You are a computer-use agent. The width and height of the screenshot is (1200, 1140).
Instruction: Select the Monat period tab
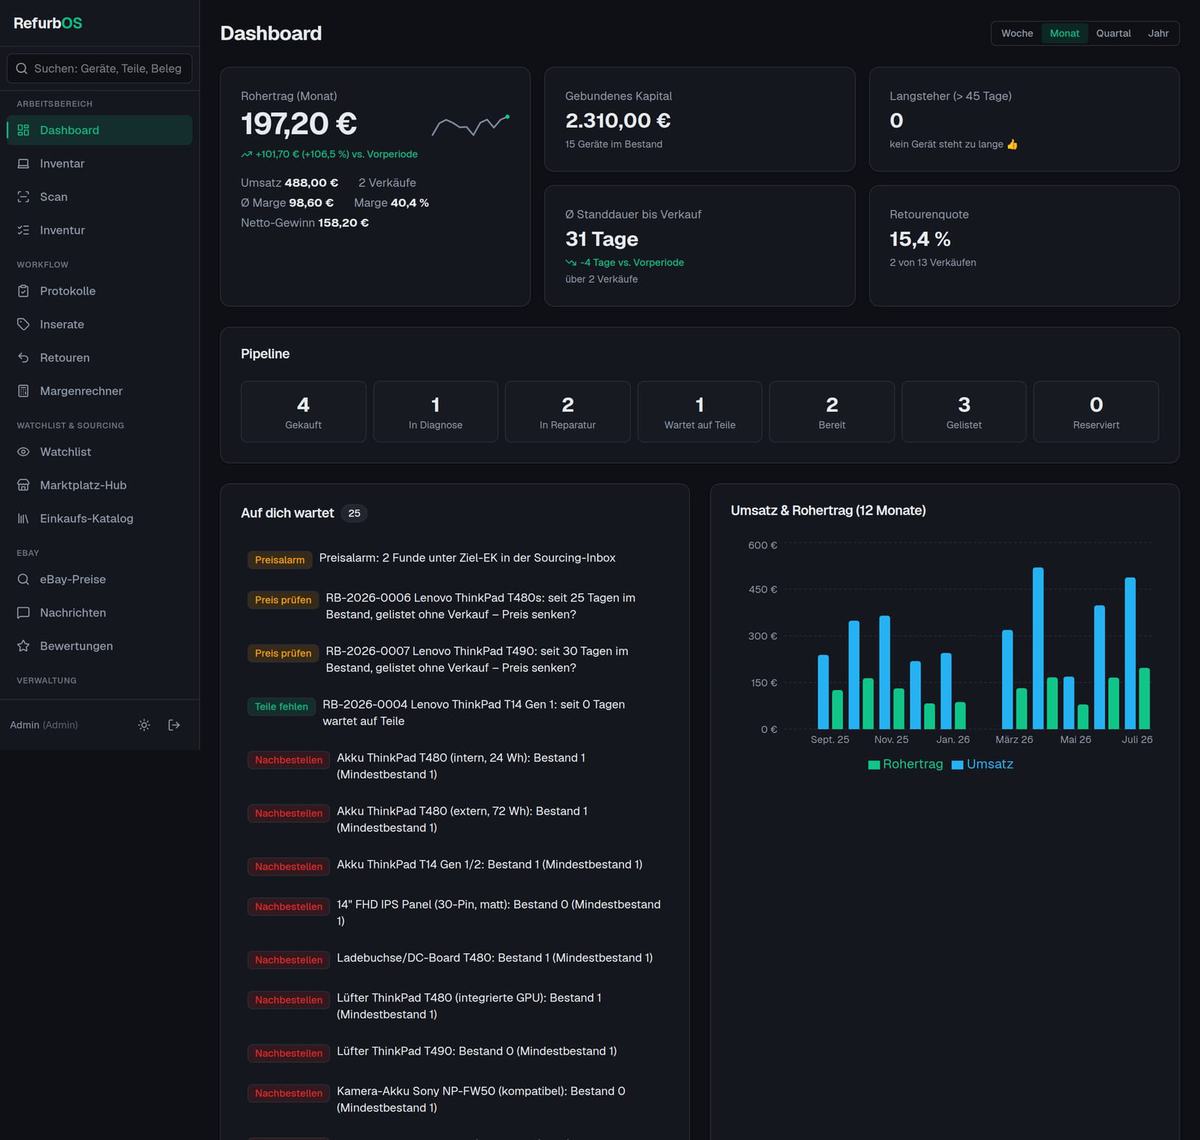(x=1064, y=33)
